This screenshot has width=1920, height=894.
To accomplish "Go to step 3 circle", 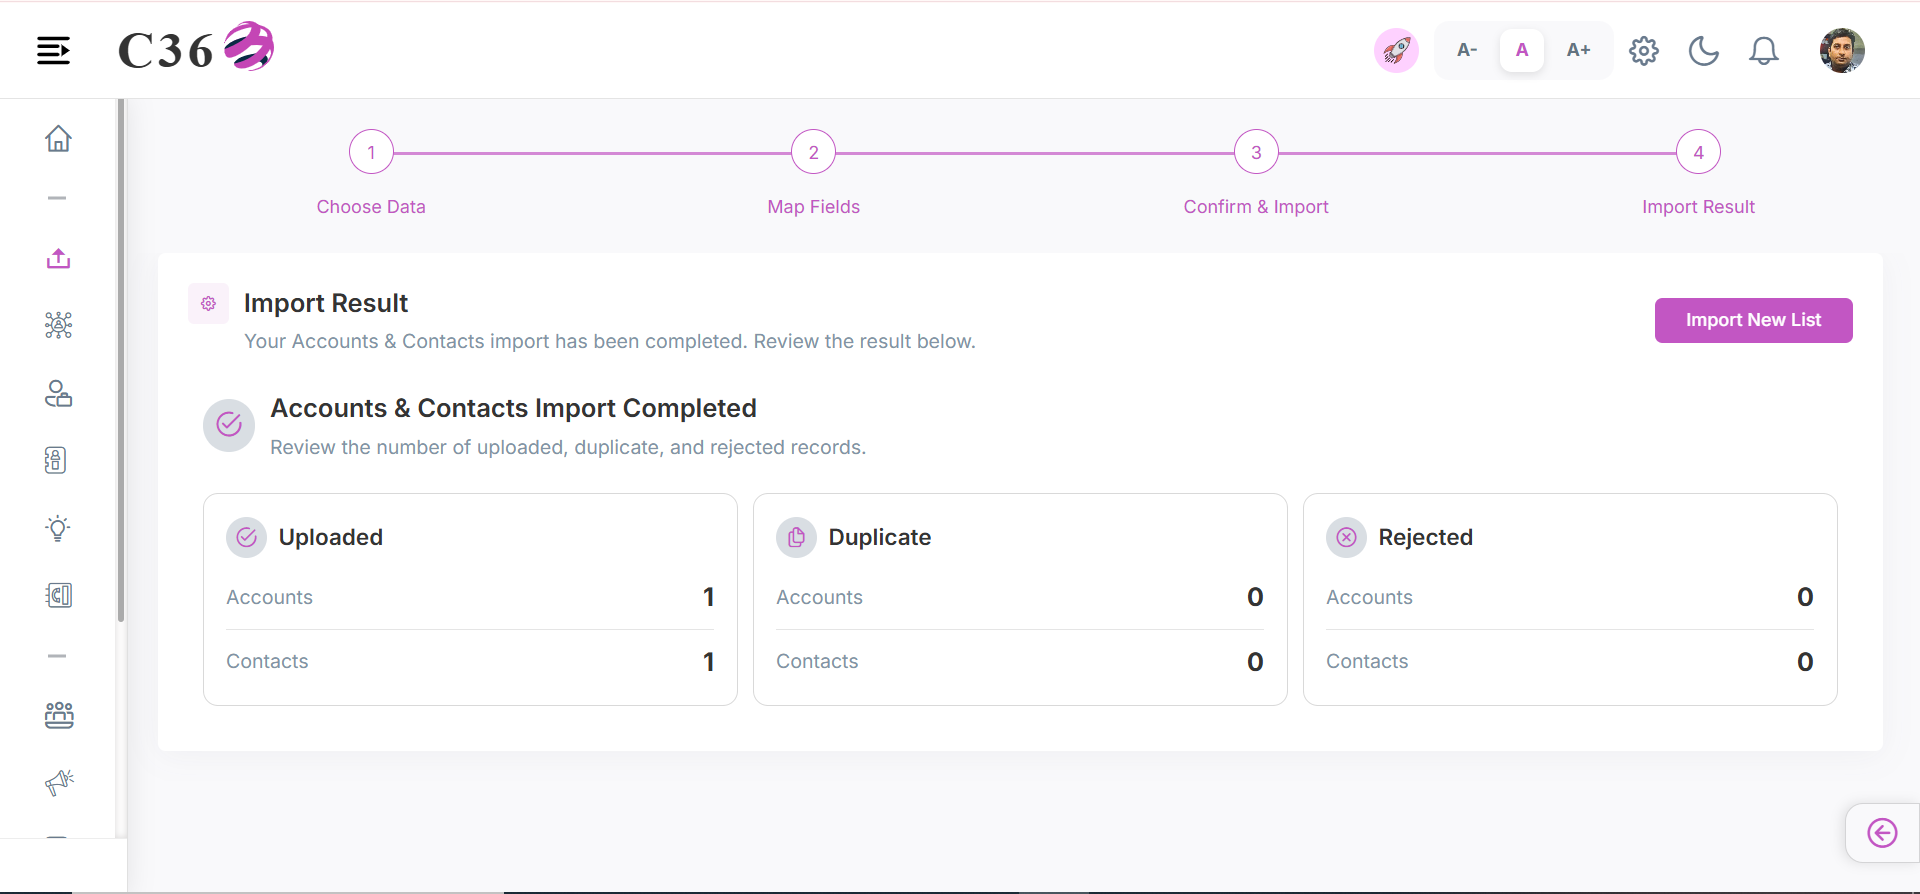I will (1256, 153).
